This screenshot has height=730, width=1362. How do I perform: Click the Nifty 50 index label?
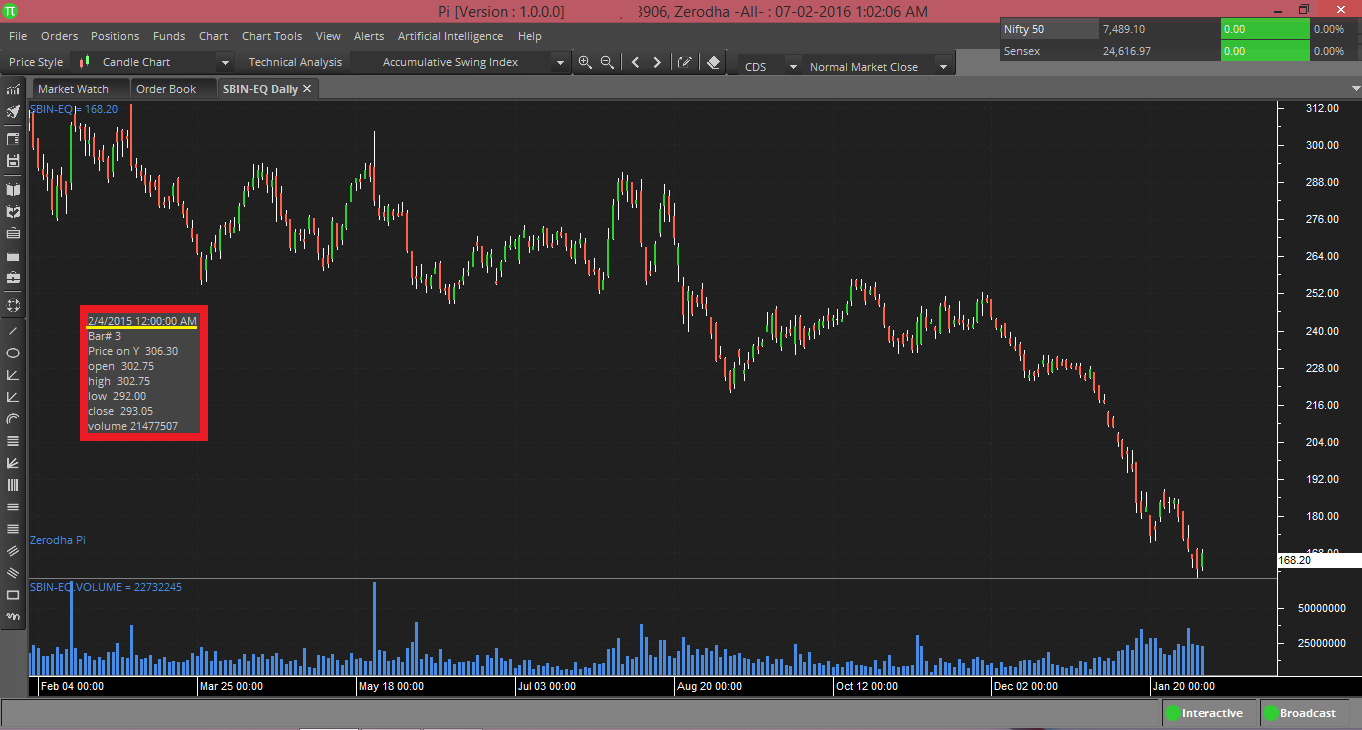[x=1024, y=29]
